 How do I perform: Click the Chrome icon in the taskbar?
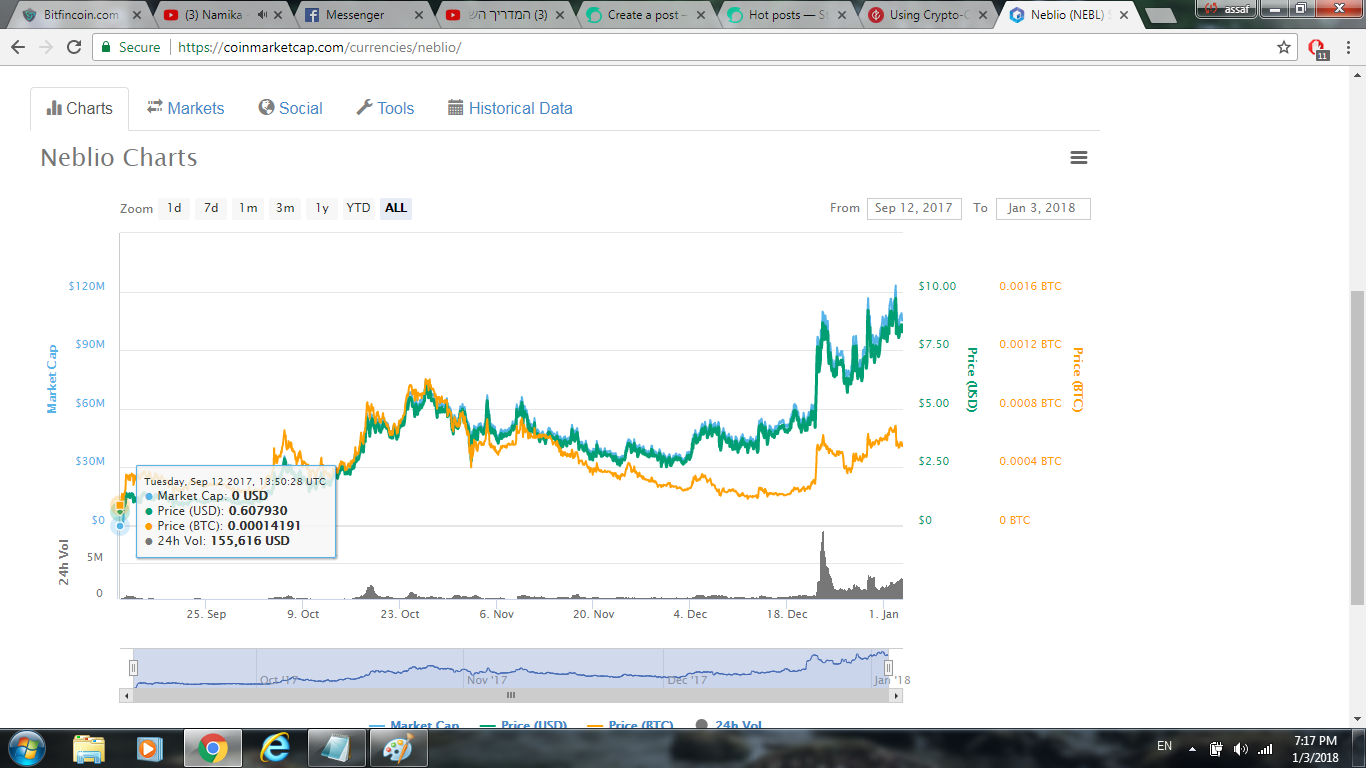212,748
